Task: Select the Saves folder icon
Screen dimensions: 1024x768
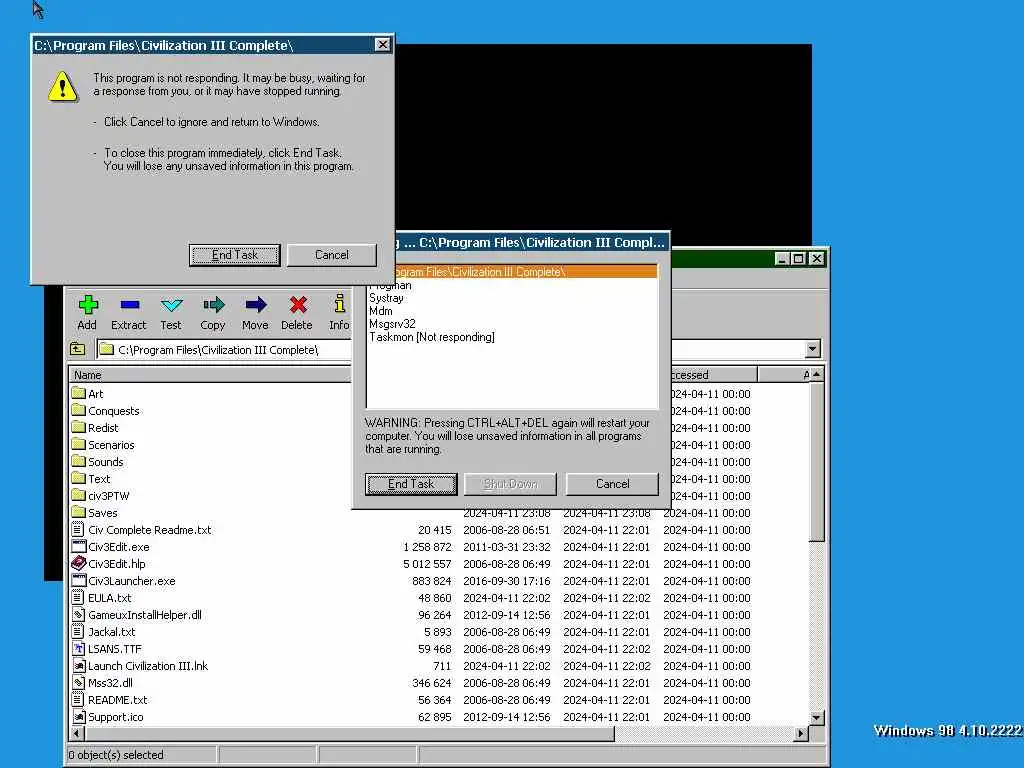Action: [x=78, y=512]
